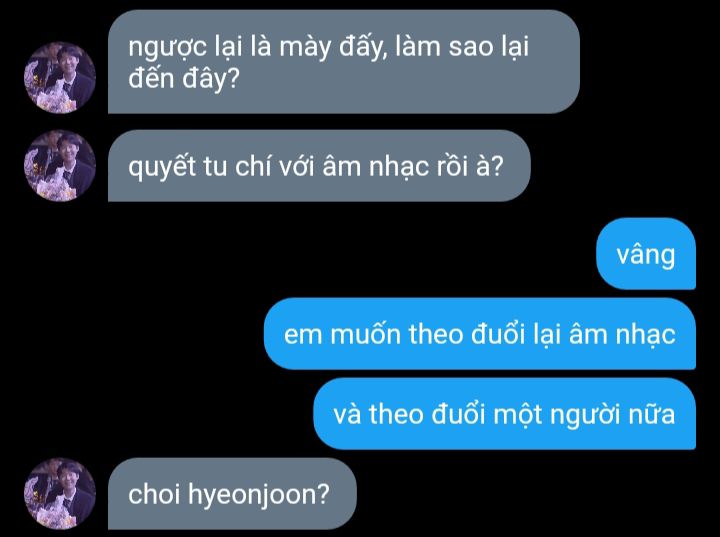This screenshot has width=720, height=537.
Task: Tap the 'em muốn theo đuổi lại âm nhạc' bubble
Action: coord(479,334)
